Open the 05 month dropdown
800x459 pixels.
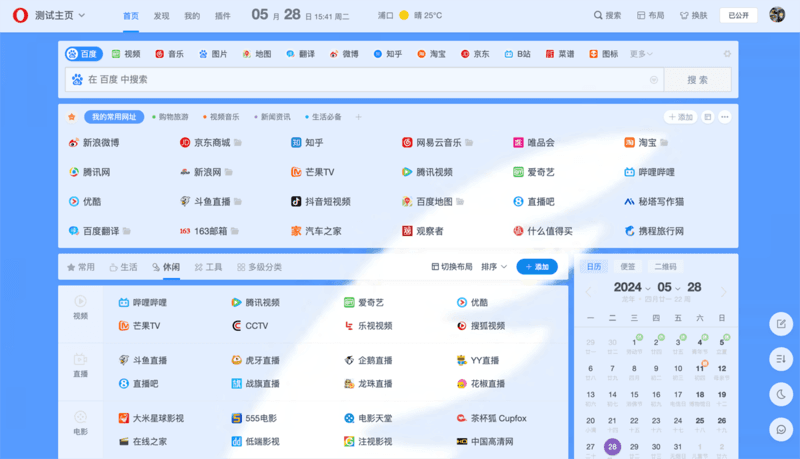click(x=668, y=287)
